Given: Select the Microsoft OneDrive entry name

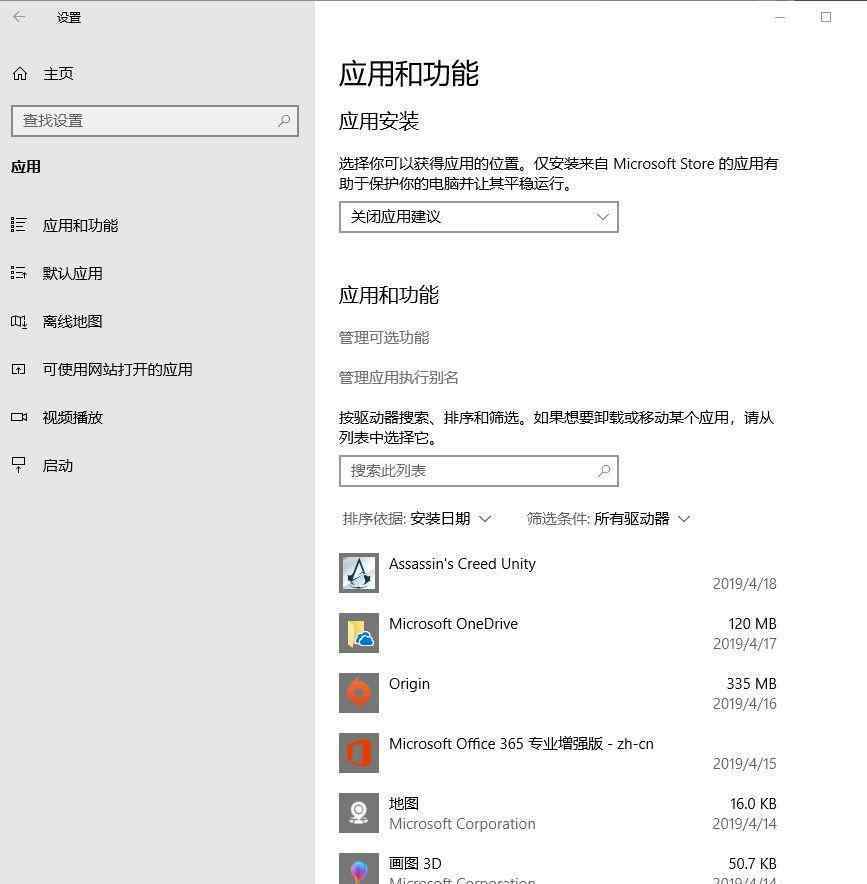Looking at the screenshot, I should point(453,624).
